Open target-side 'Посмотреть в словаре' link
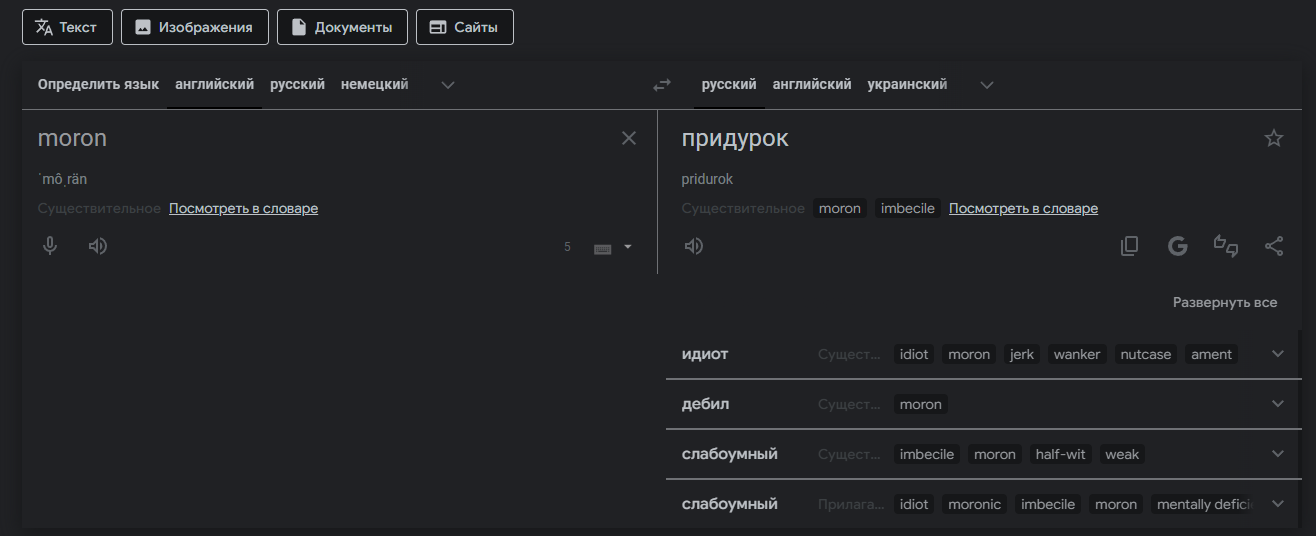1316x536 pixels. click(x=1023, y=209)
